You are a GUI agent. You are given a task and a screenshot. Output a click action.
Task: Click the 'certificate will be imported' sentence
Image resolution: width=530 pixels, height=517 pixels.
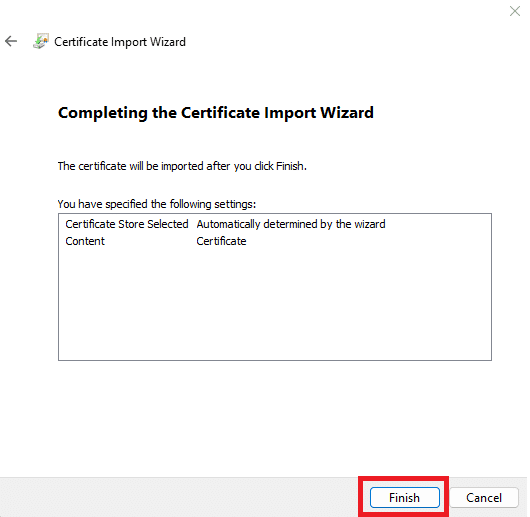point(182,166)
